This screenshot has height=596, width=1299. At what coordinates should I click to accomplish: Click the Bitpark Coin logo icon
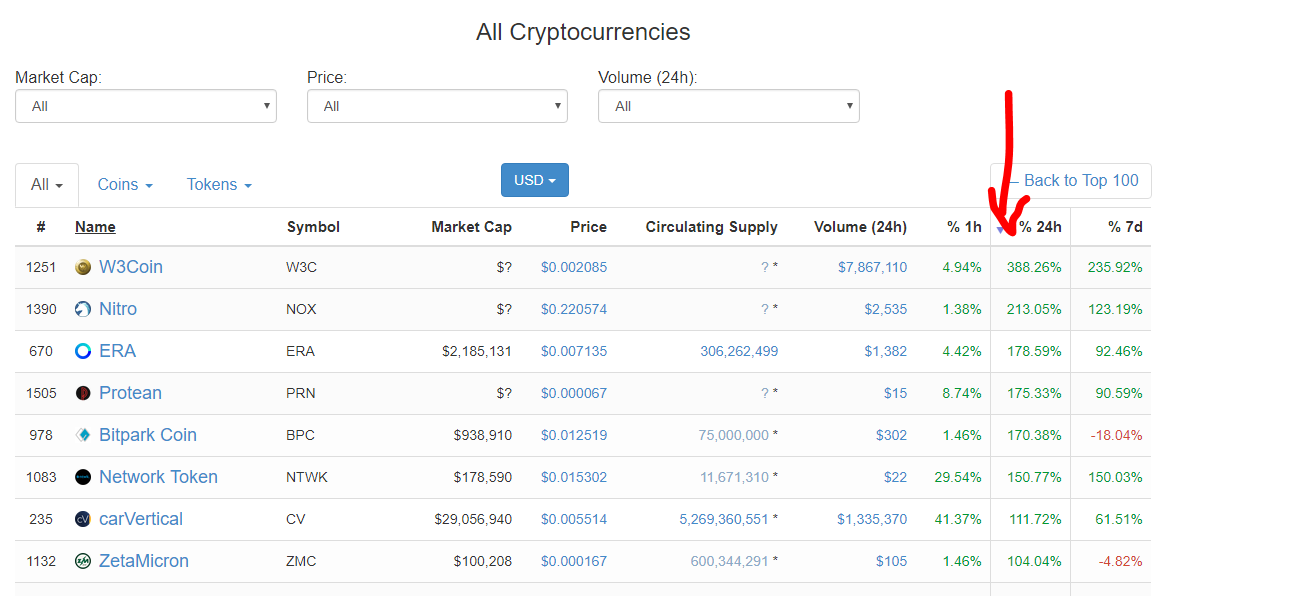83,435
